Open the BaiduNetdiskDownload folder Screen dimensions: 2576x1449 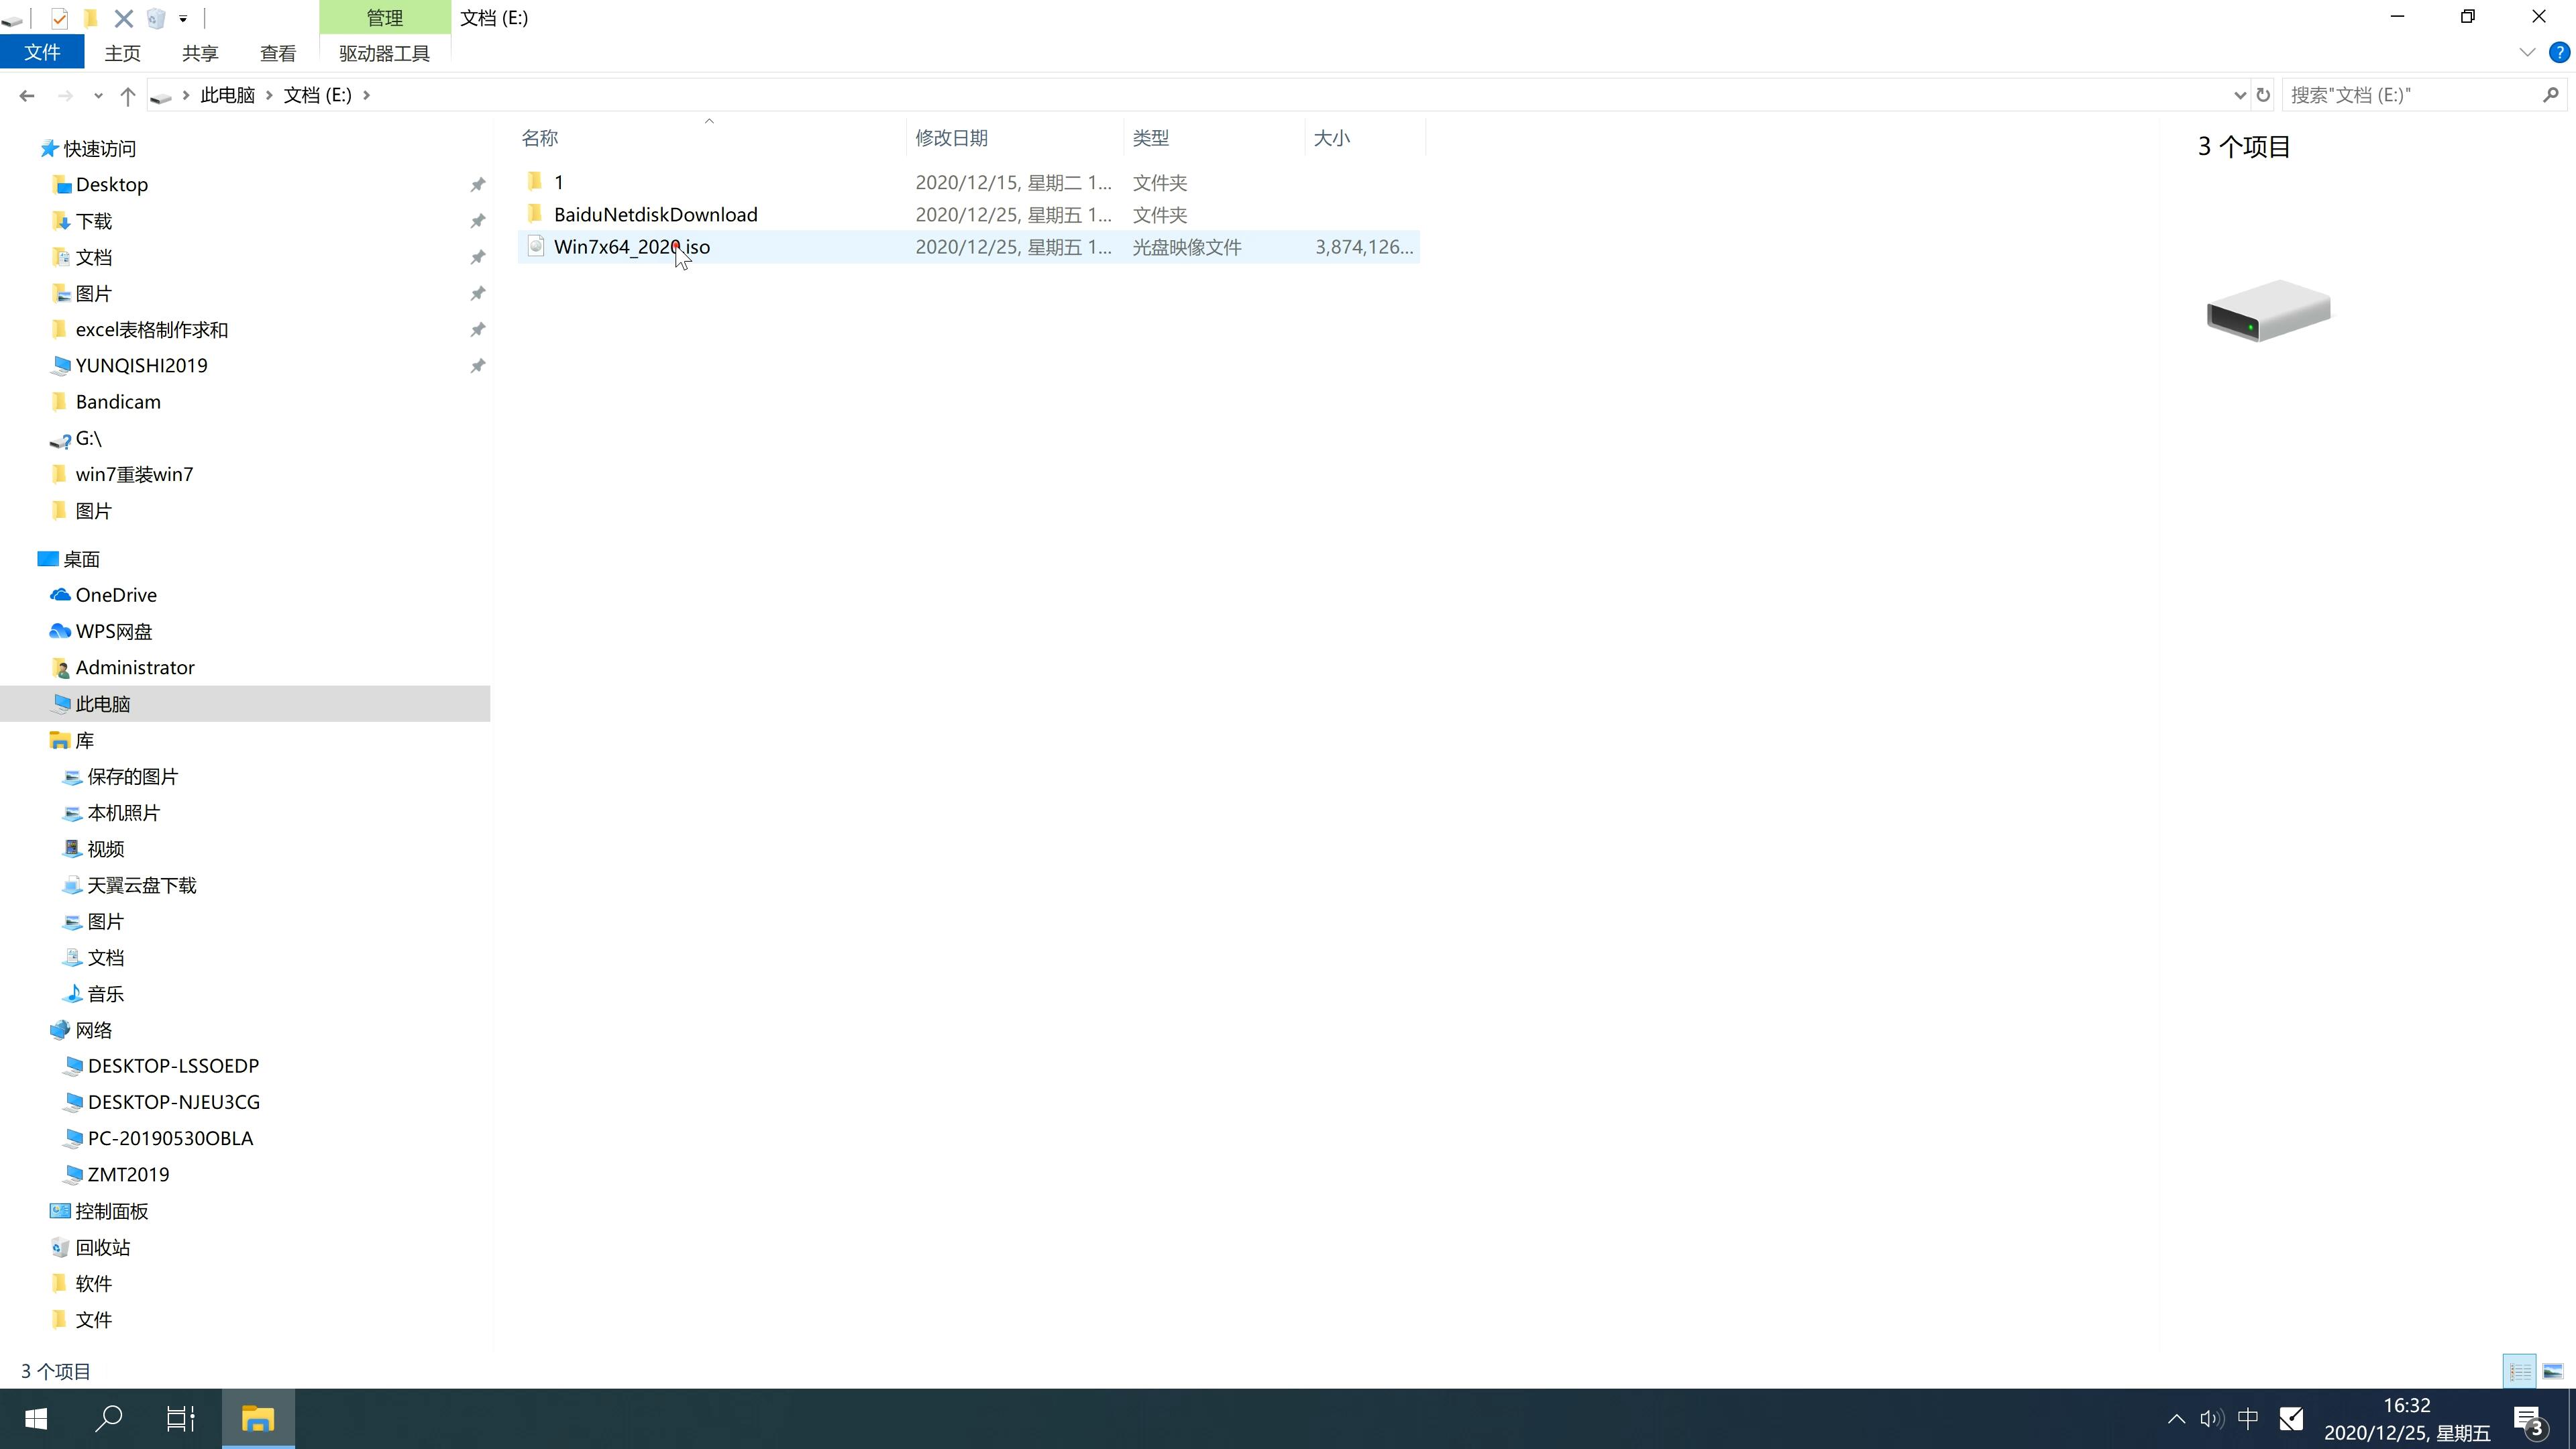pyautogui.click(x=655, y=214)
